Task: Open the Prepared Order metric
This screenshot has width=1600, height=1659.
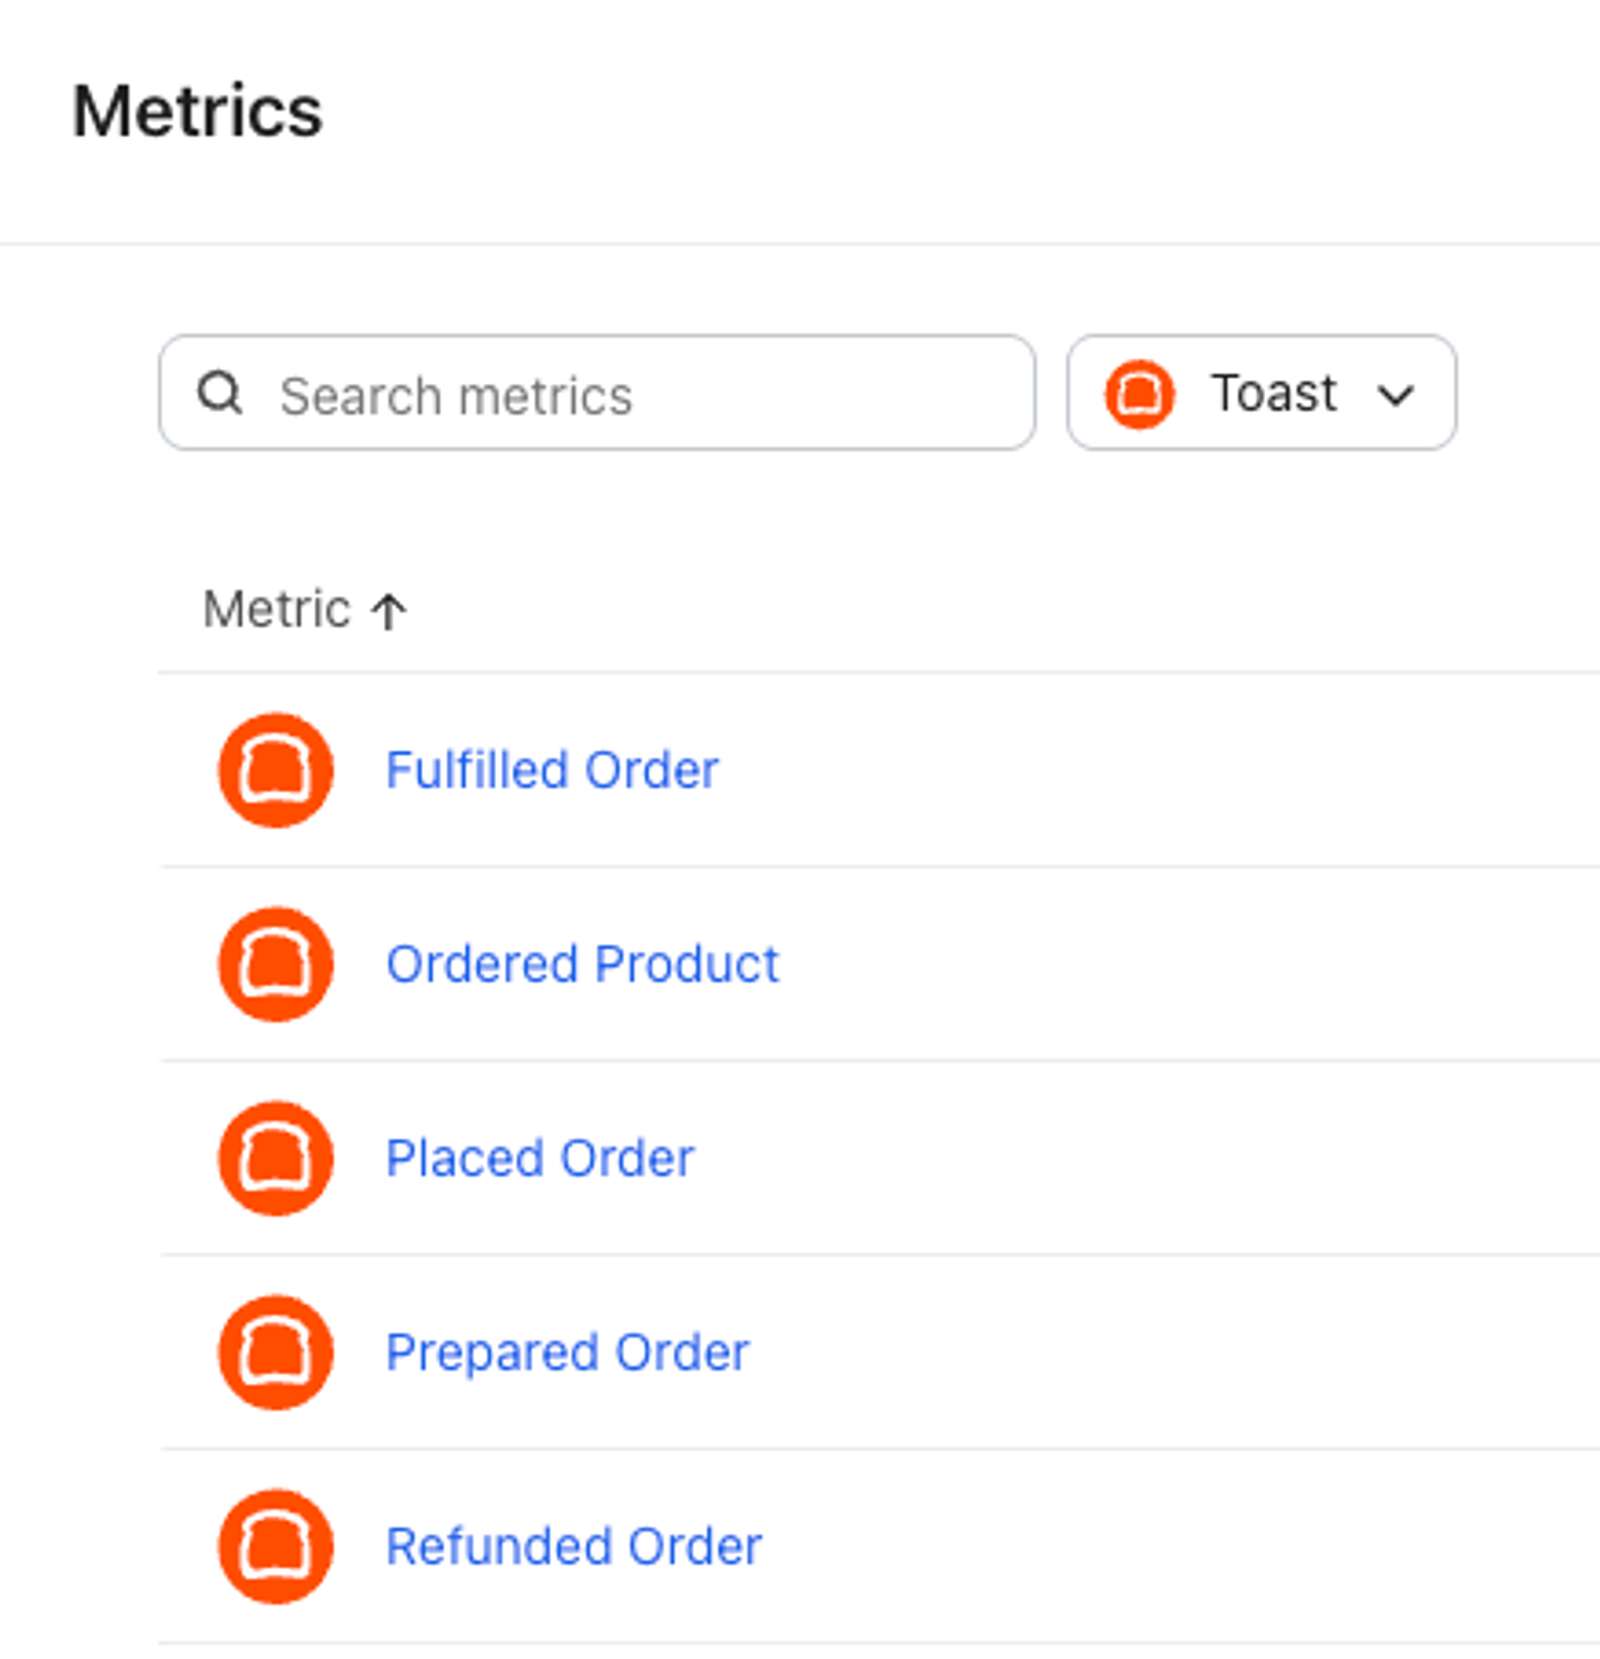Action: tap(567, 1352)
